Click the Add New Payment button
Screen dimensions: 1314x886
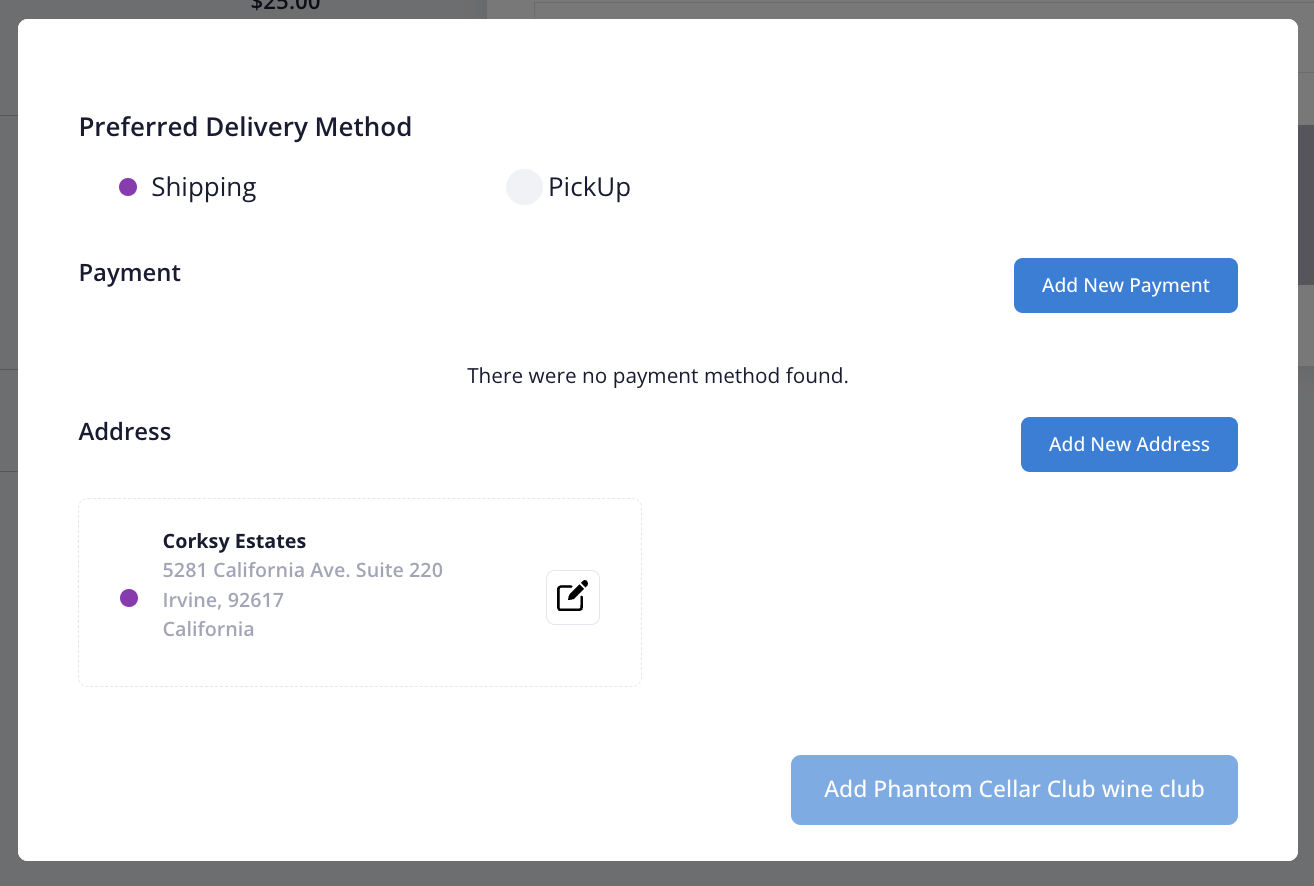(1125, 286)
